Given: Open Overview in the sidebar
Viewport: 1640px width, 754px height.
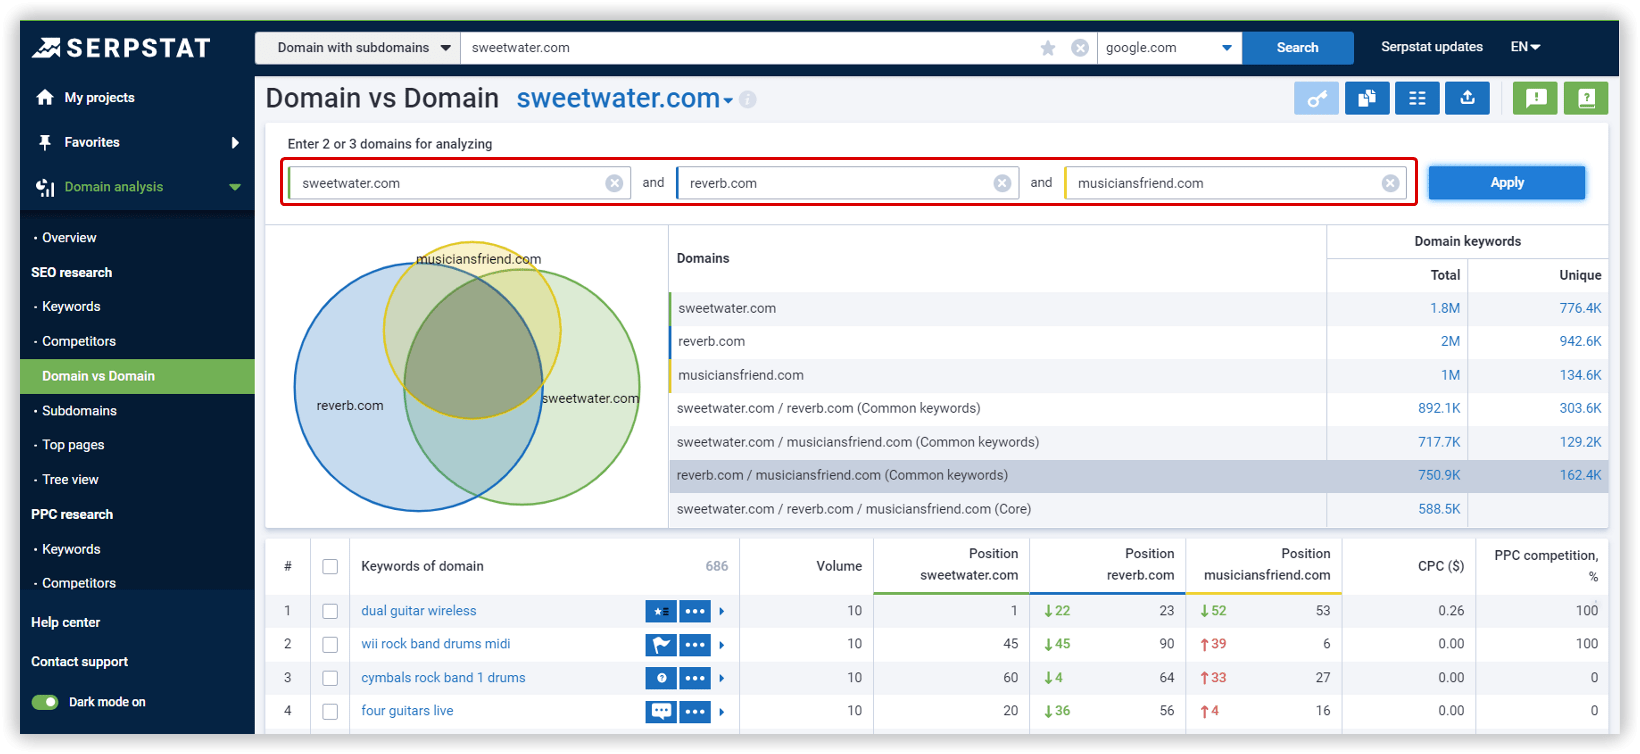Looking at the screenshot, I should pos(69,238).
